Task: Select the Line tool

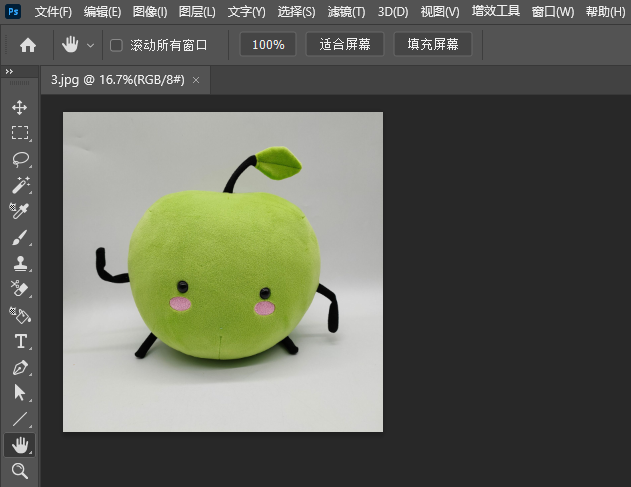Action: 20,419
